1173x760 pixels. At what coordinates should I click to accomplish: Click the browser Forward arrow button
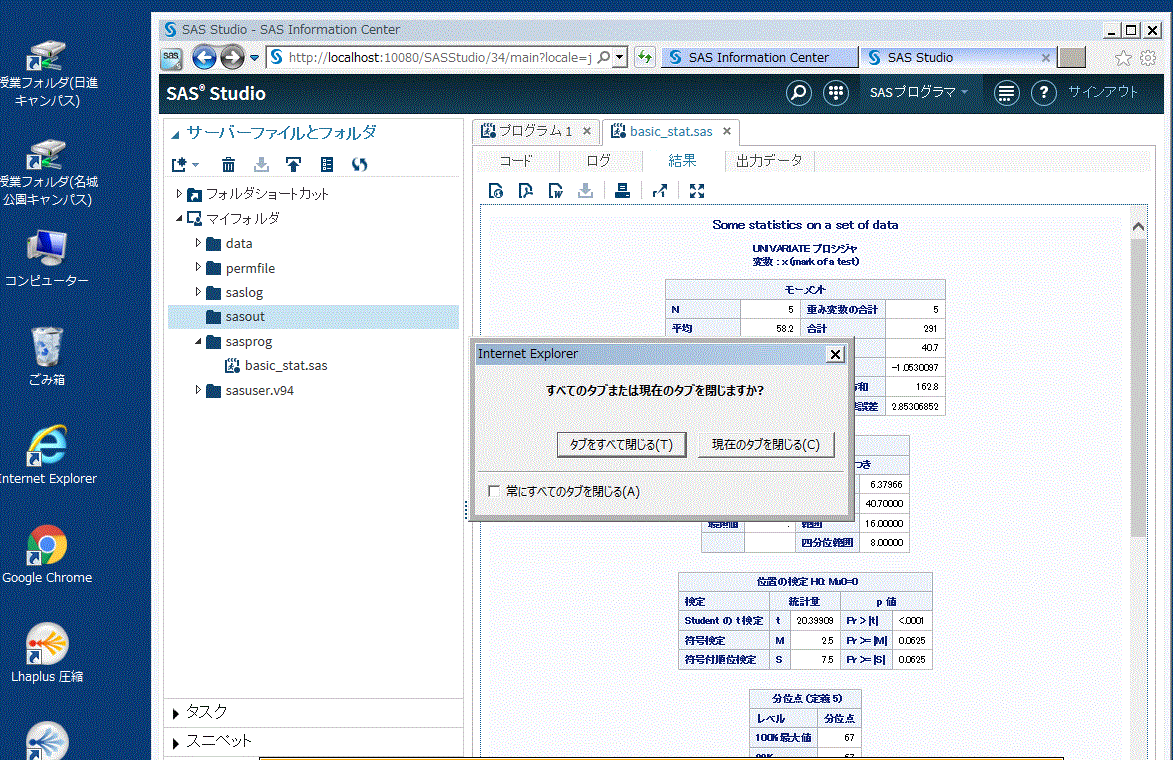click(x=233, y=57)
